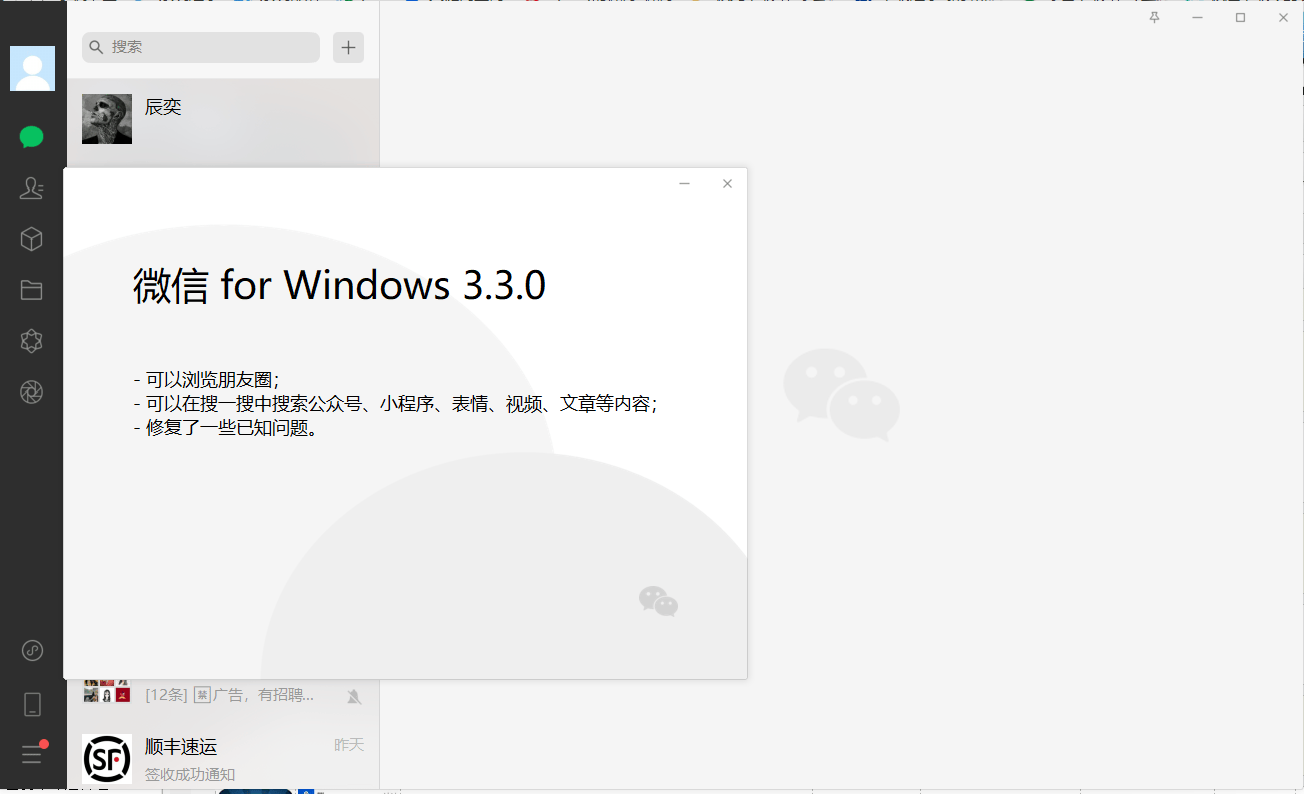Click your profile avatar atop the sidebar

[31, 68]
